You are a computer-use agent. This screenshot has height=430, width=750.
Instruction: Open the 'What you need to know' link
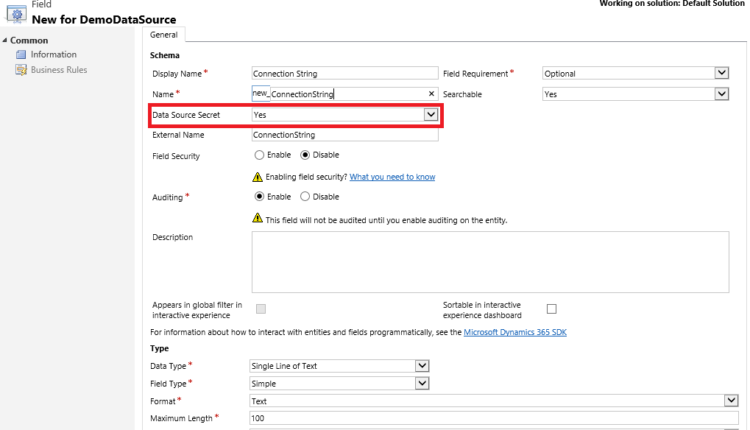[392, 177]
